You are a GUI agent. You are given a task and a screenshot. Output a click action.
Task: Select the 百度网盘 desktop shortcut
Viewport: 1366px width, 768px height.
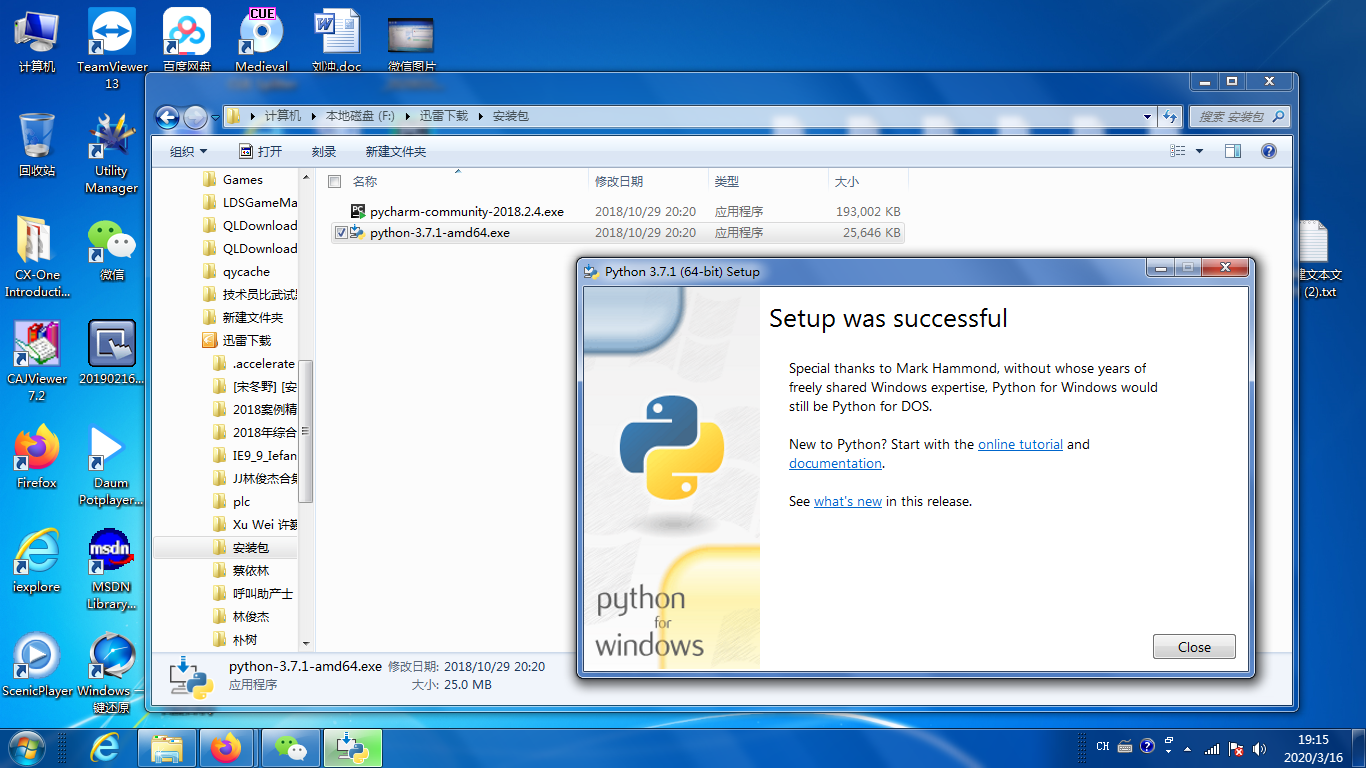tap(187, 41)
